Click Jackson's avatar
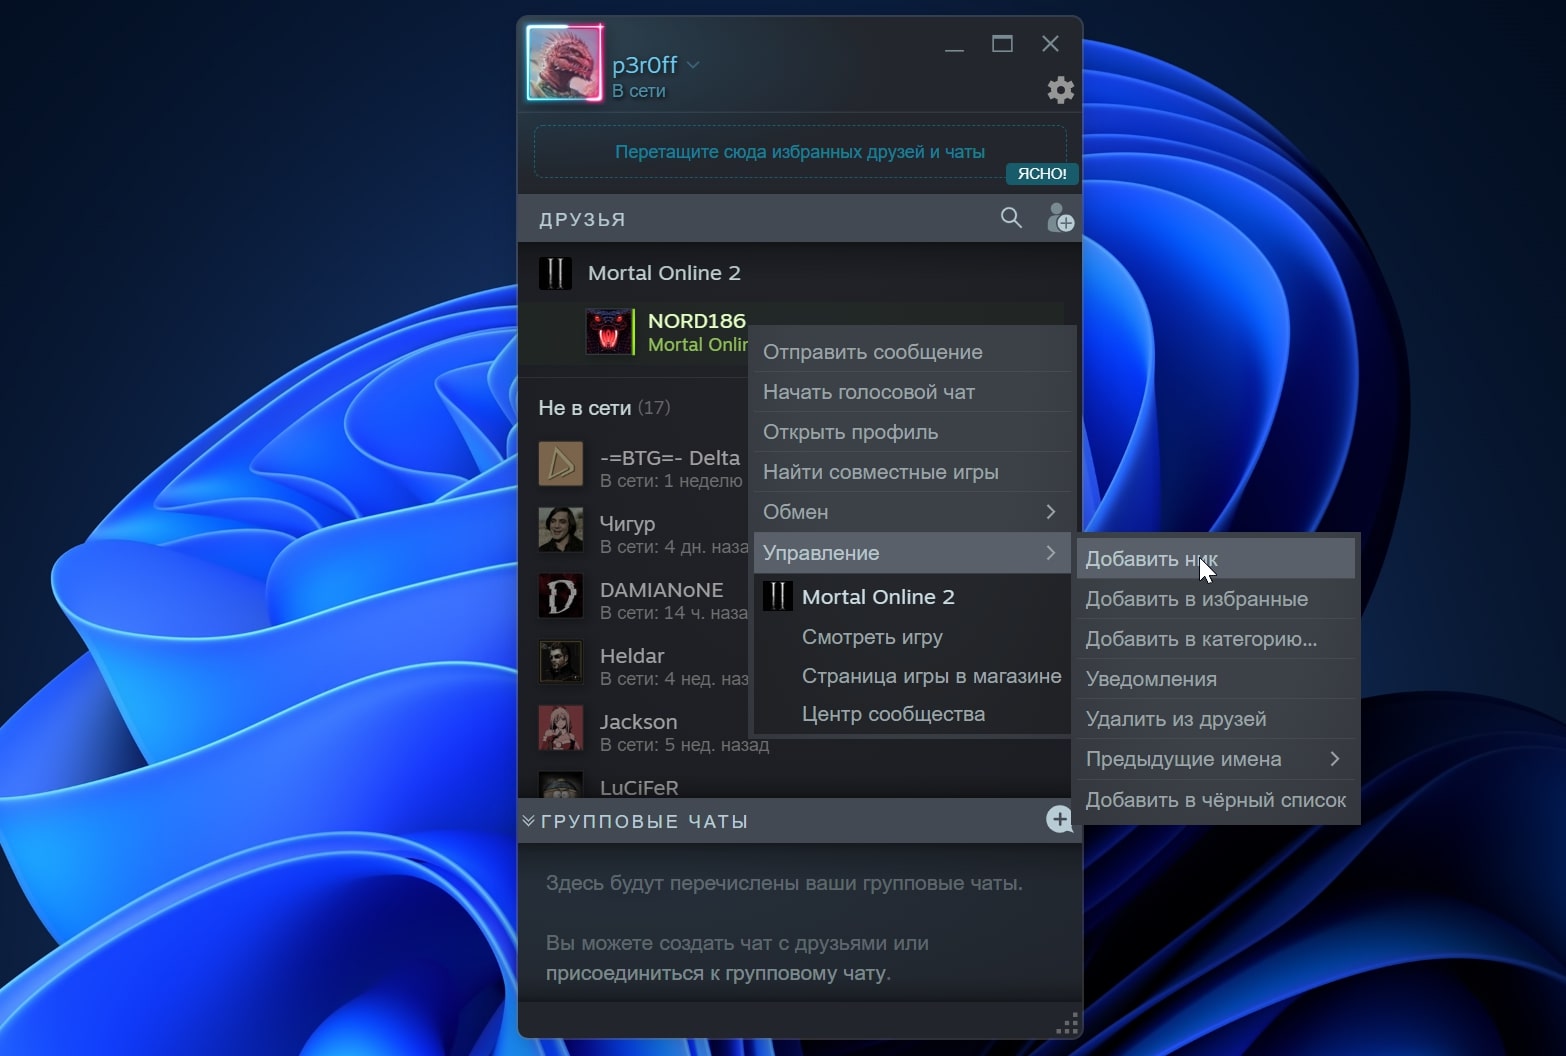This screenshot has width=1566, height=1056. tap(561, 728)
